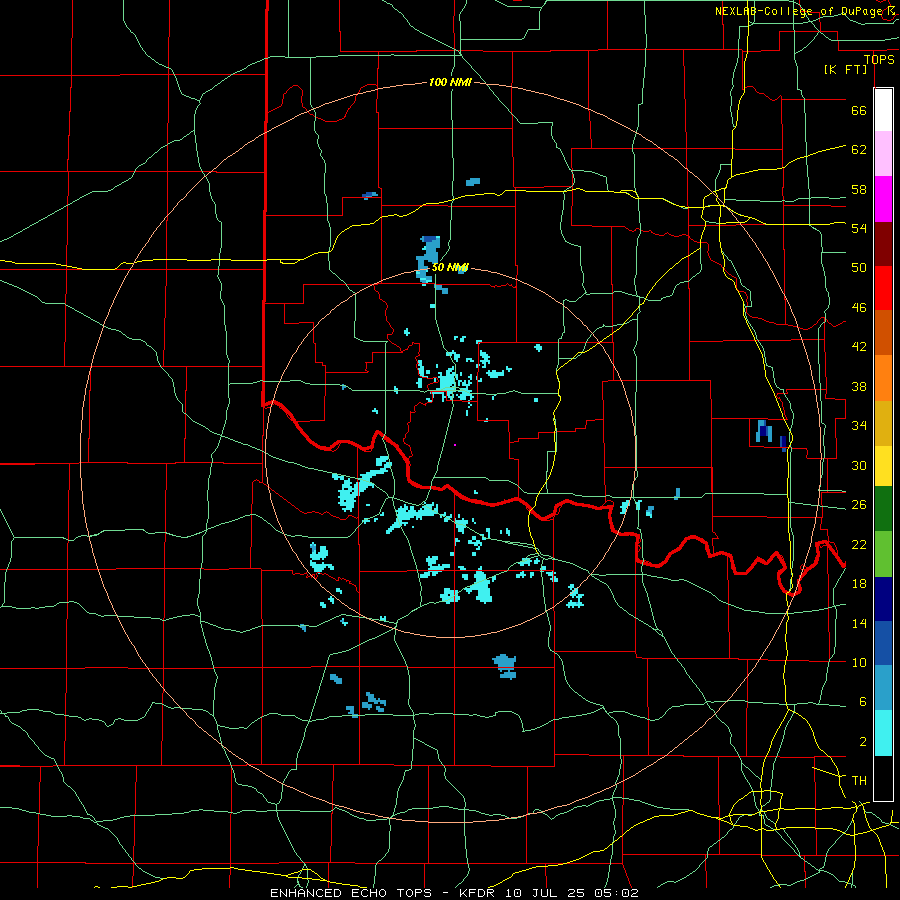Click the ENHANCED ECHO TOPS product title

coord(351,893)
